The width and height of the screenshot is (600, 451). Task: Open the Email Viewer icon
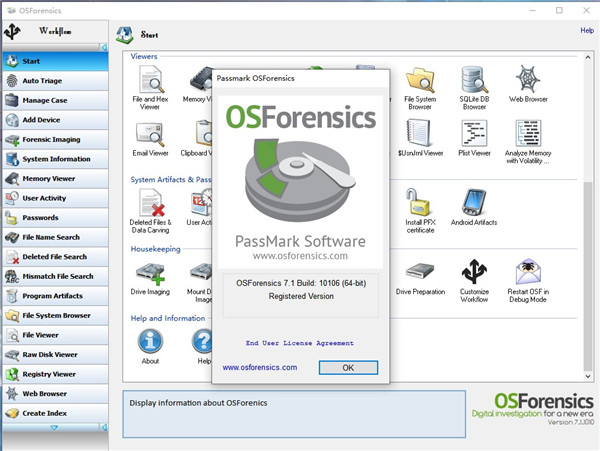click(150, 134)
